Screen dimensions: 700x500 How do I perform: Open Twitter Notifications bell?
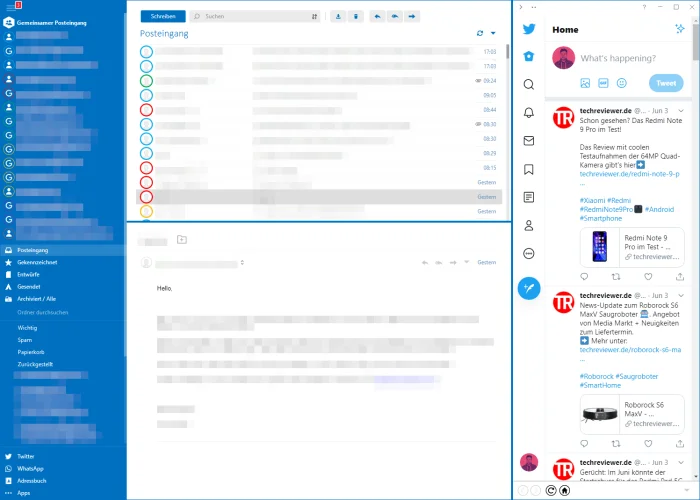click(529, 112)
